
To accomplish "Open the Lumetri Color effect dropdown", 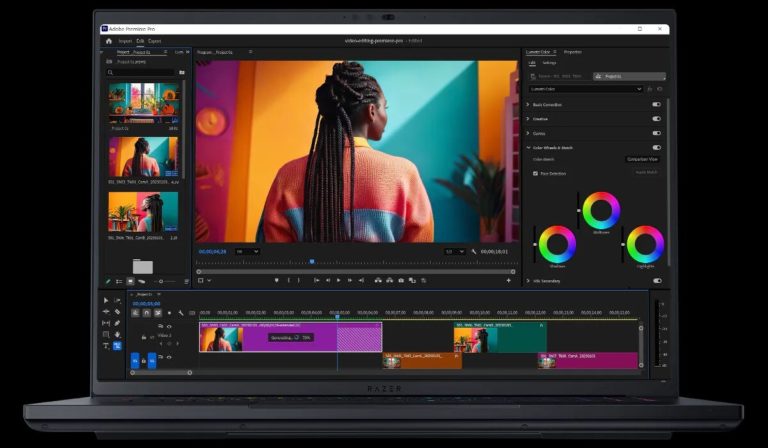I will click(586, 89).
